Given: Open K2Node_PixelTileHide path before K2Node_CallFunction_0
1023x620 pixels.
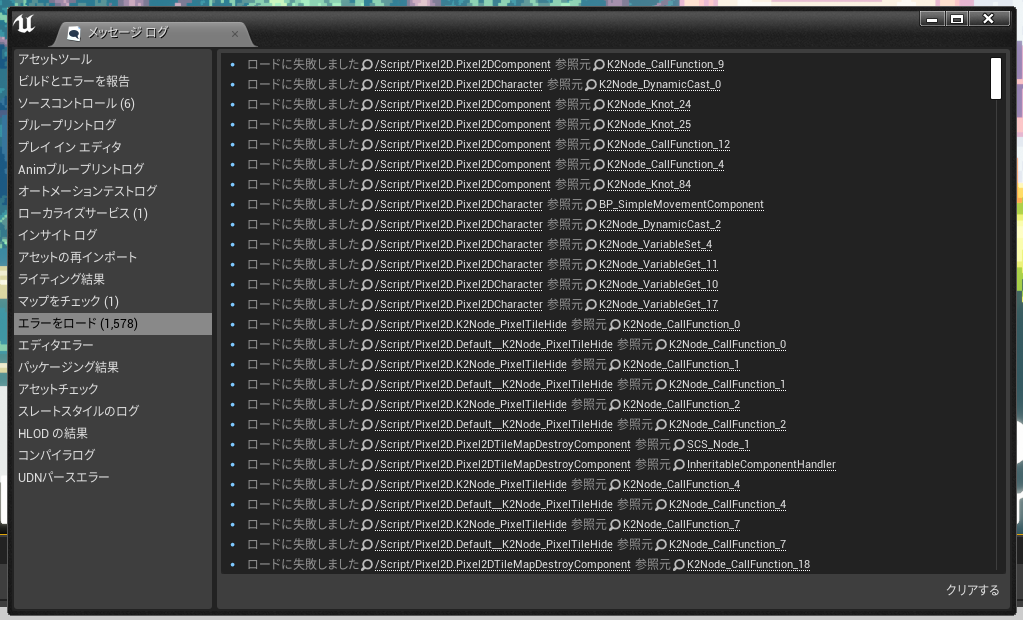Looking at the screenshot, I should pyautogui.click(x=470, y=325).
